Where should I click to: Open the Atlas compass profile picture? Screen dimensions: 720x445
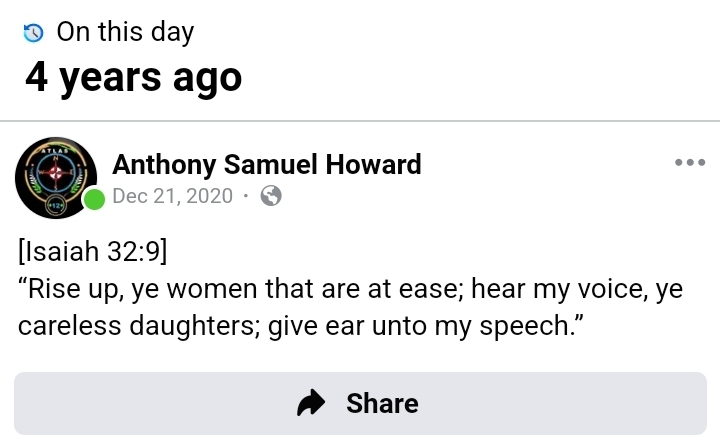(56, 177)
